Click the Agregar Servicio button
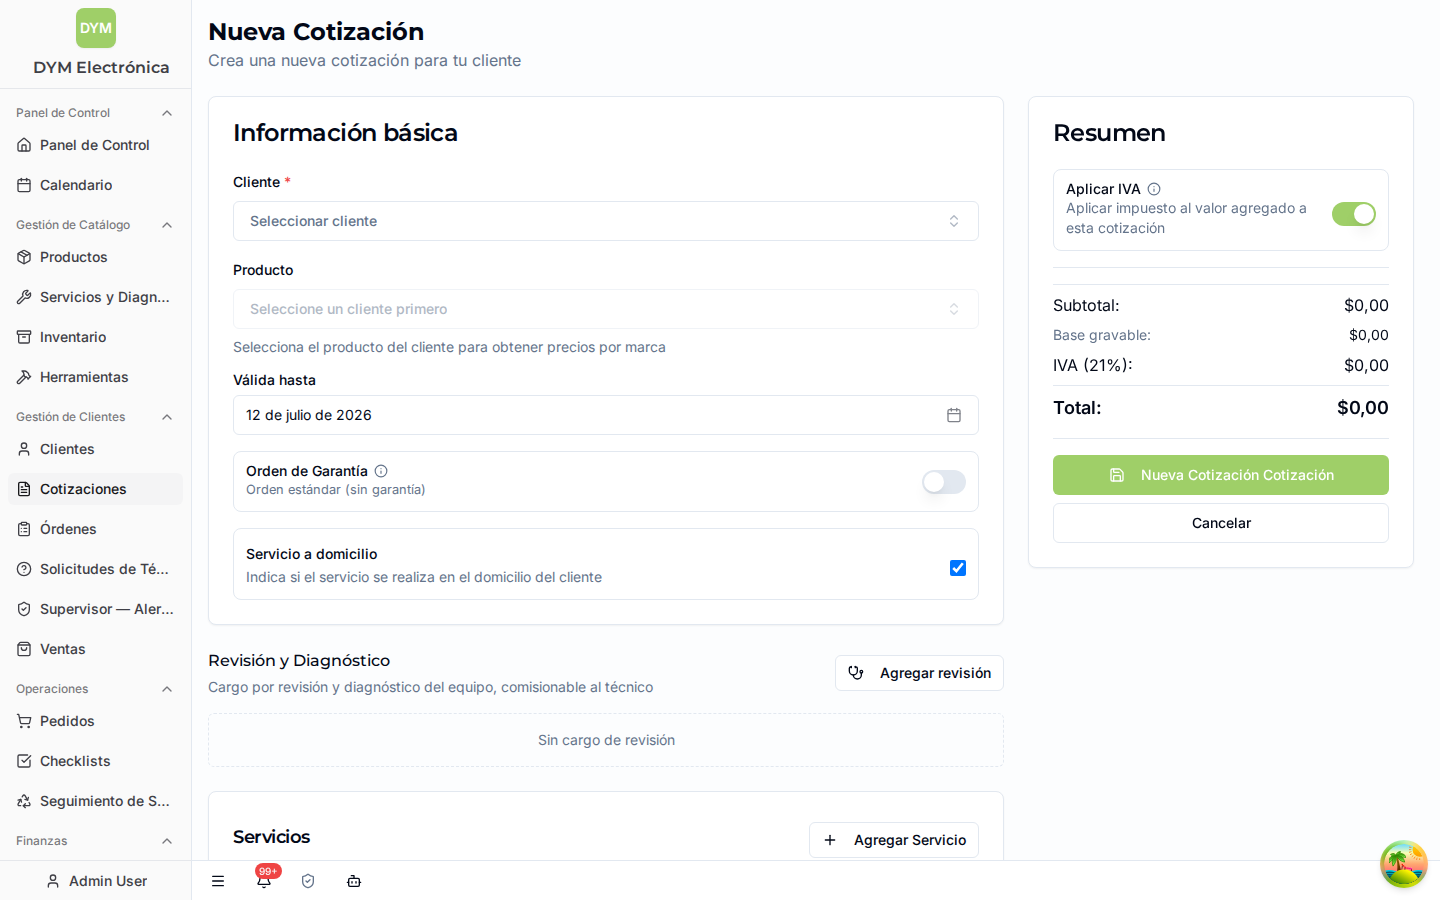 pos(894,840)
